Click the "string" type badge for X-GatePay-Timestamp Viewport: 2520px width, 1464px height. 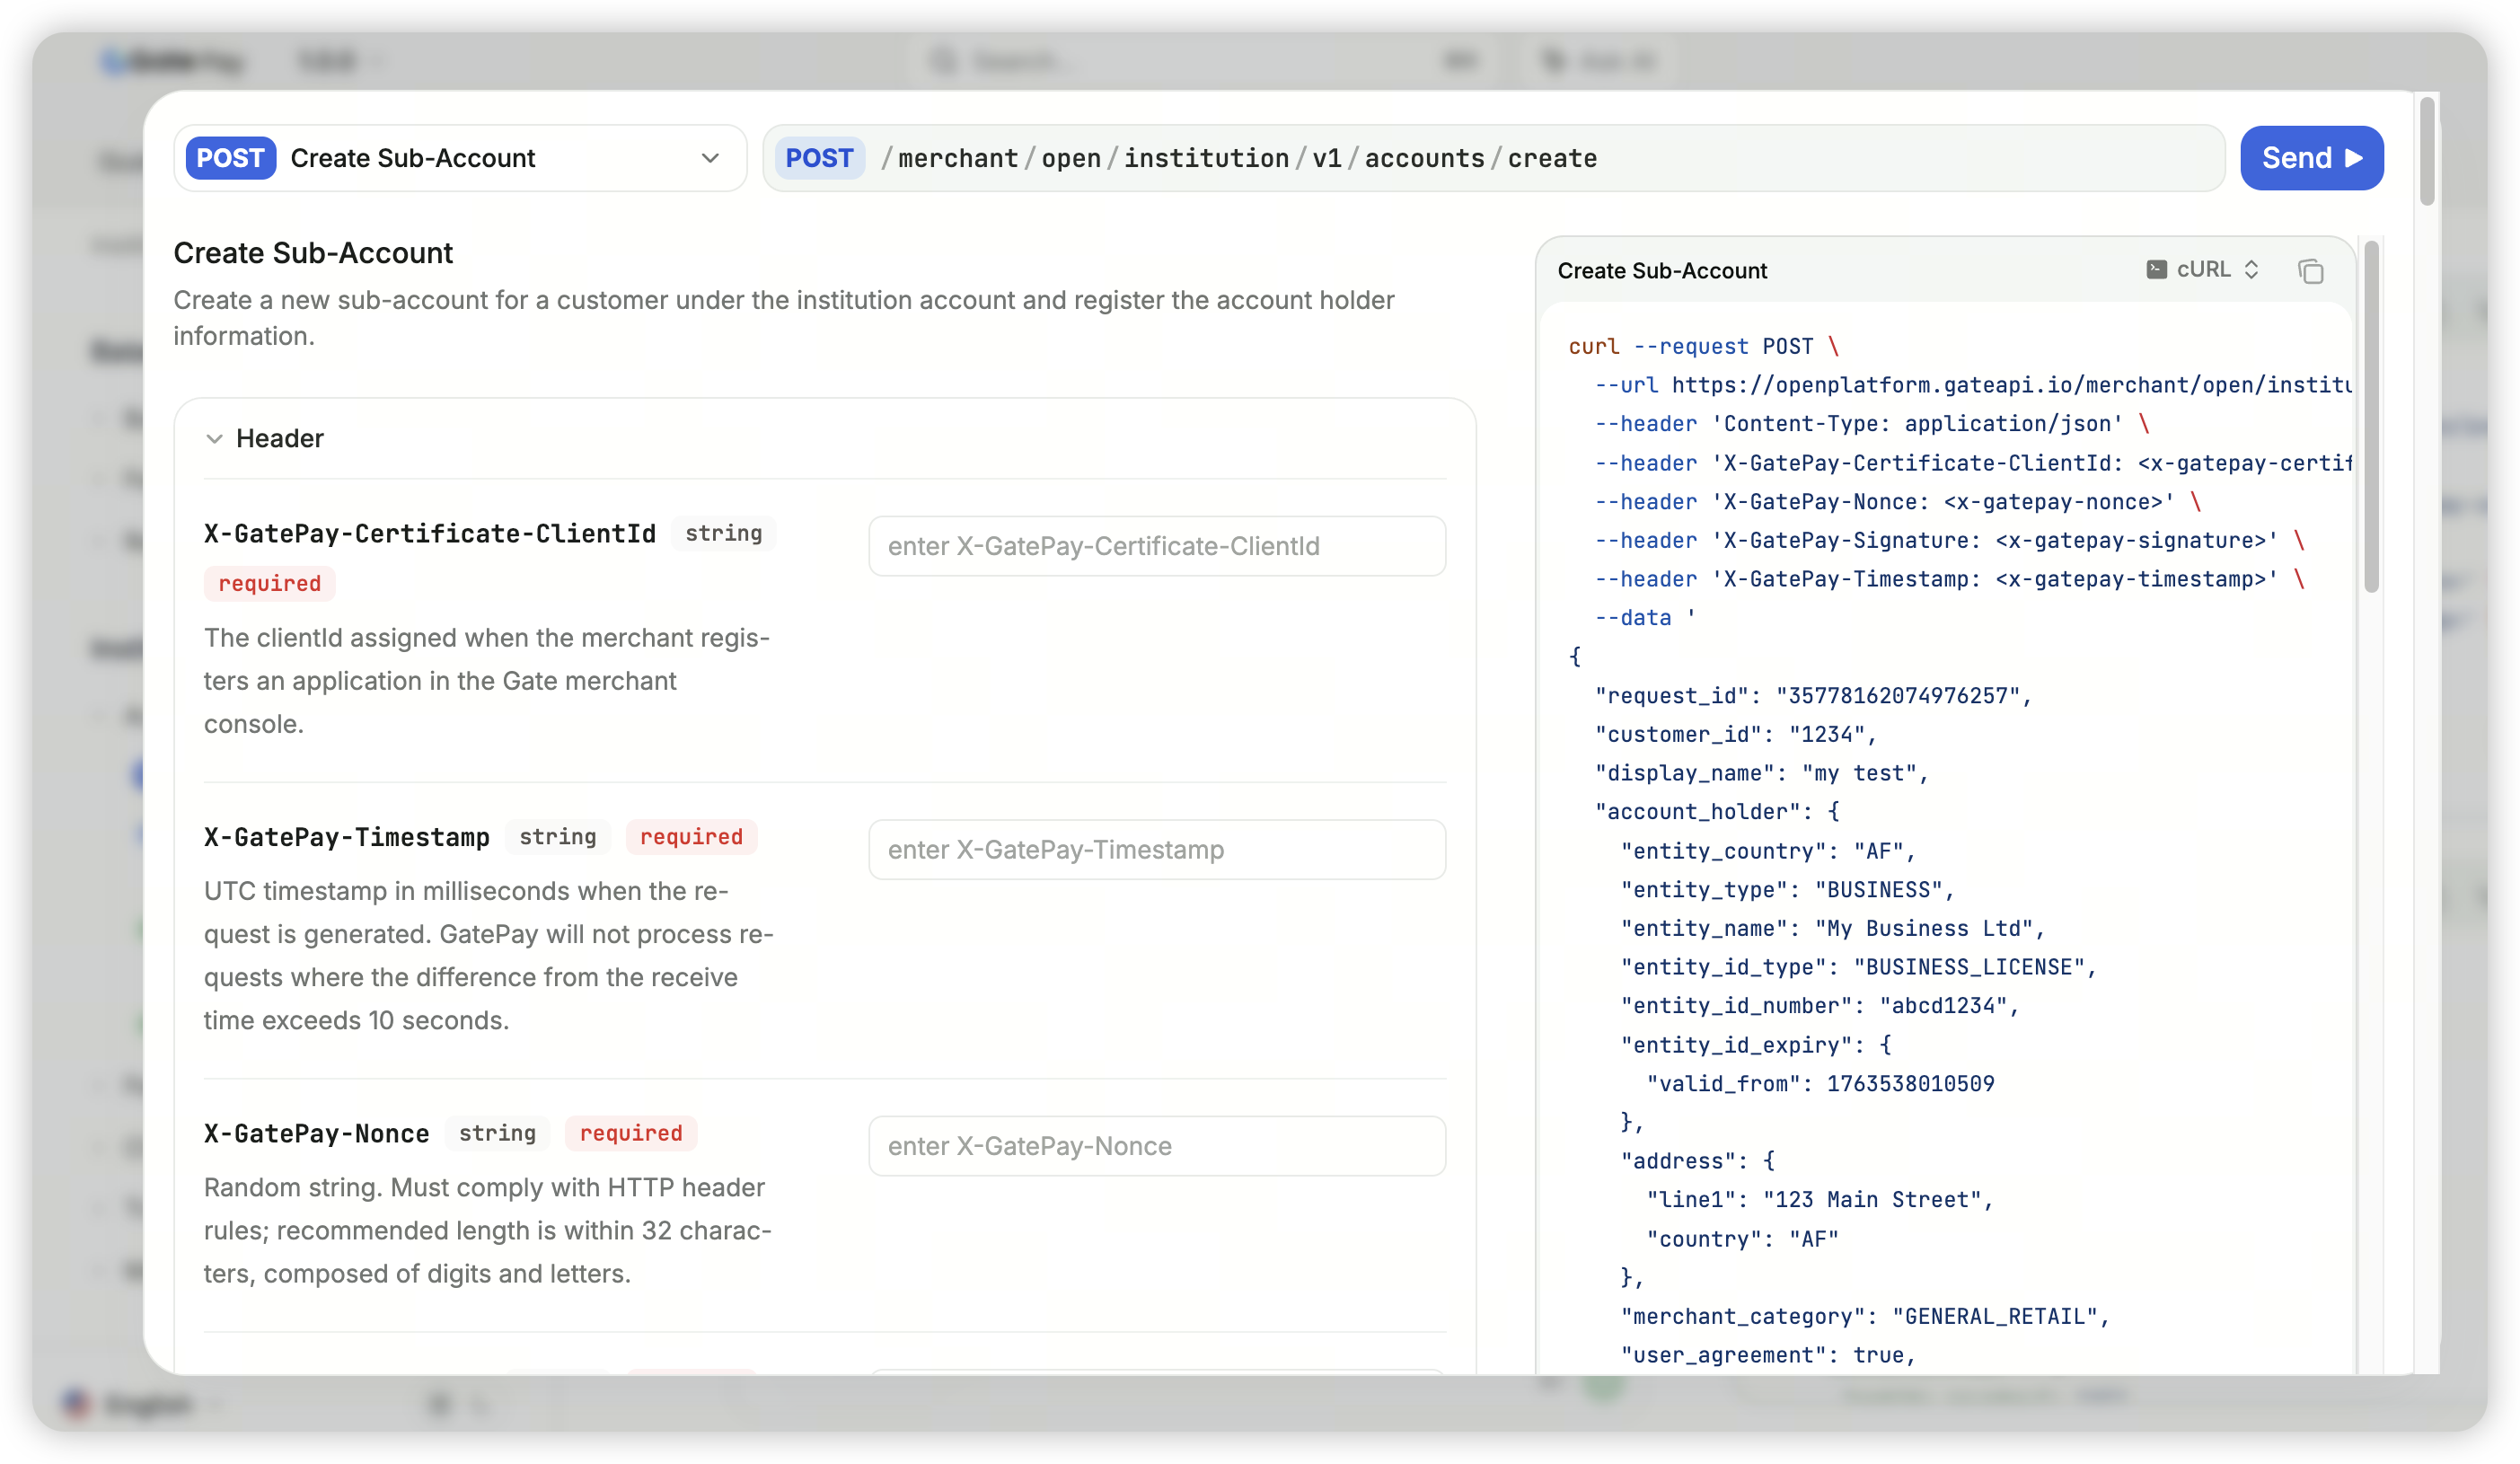[558, 837]
